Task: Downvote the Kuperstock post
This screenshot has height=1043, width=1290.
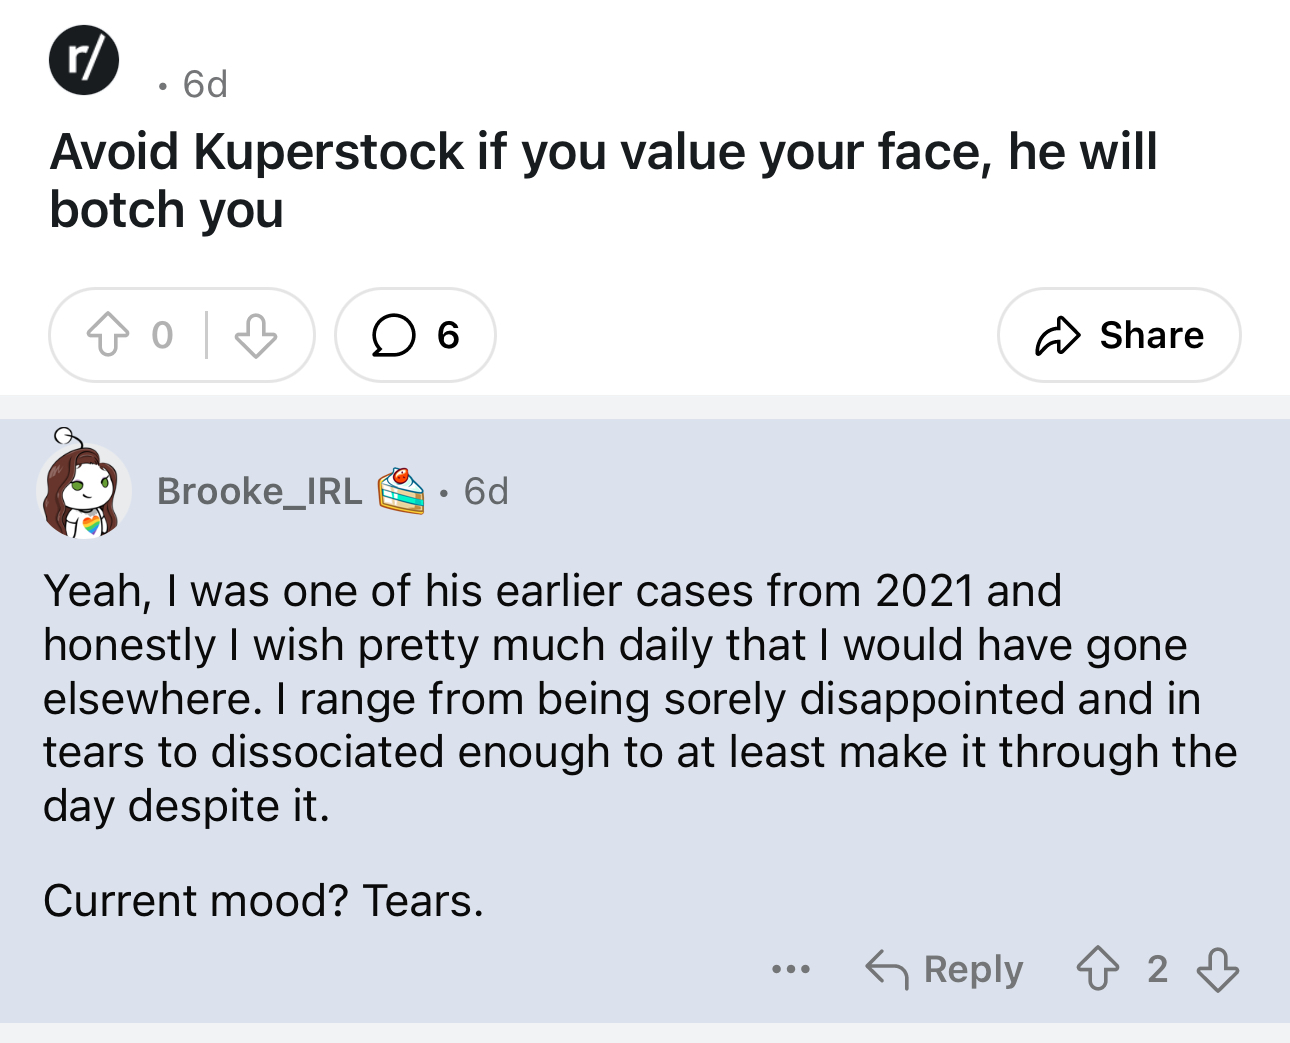Action: pos(255,335)
